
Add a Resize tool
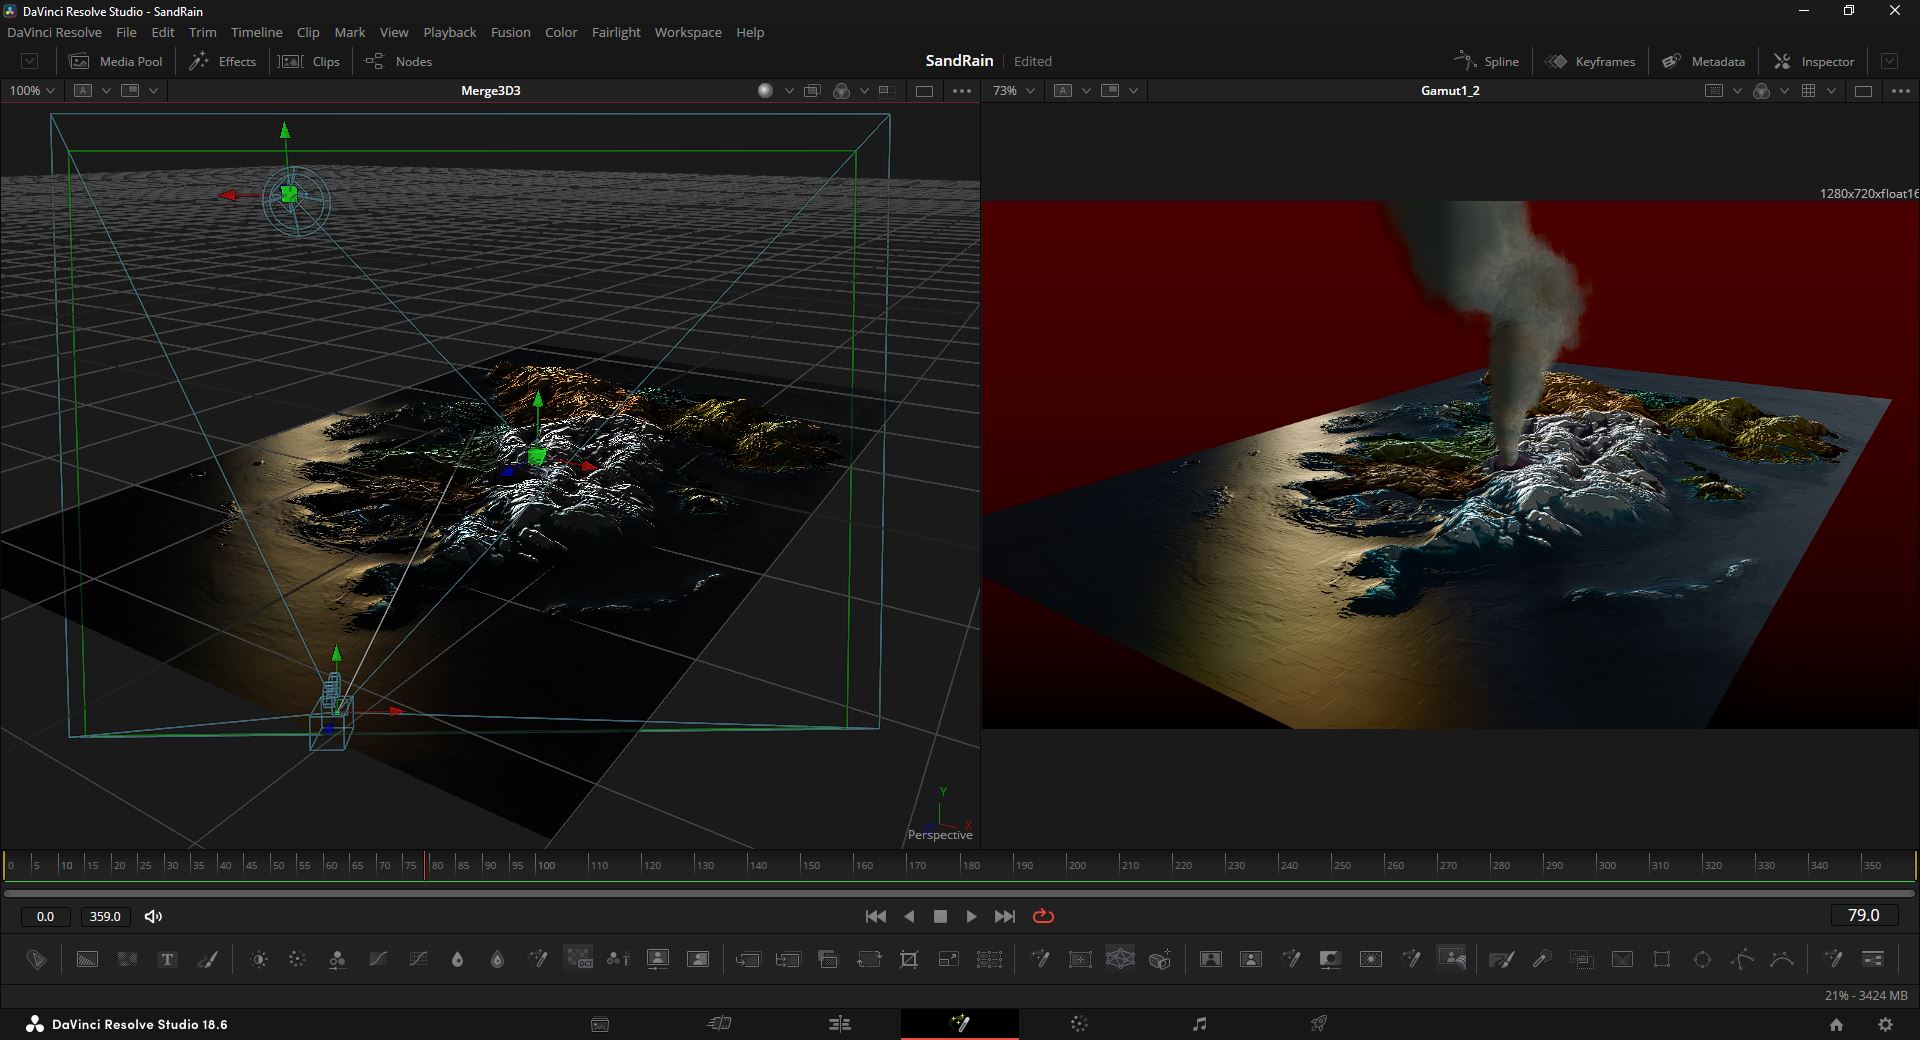point(949,959)
